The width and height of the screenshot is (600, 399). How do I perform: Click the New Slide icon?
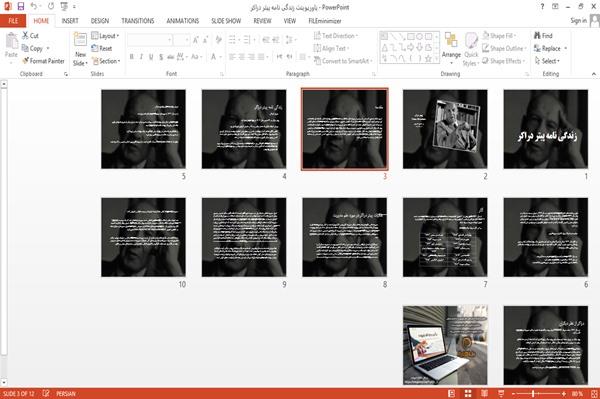click(x=80, y=40)
